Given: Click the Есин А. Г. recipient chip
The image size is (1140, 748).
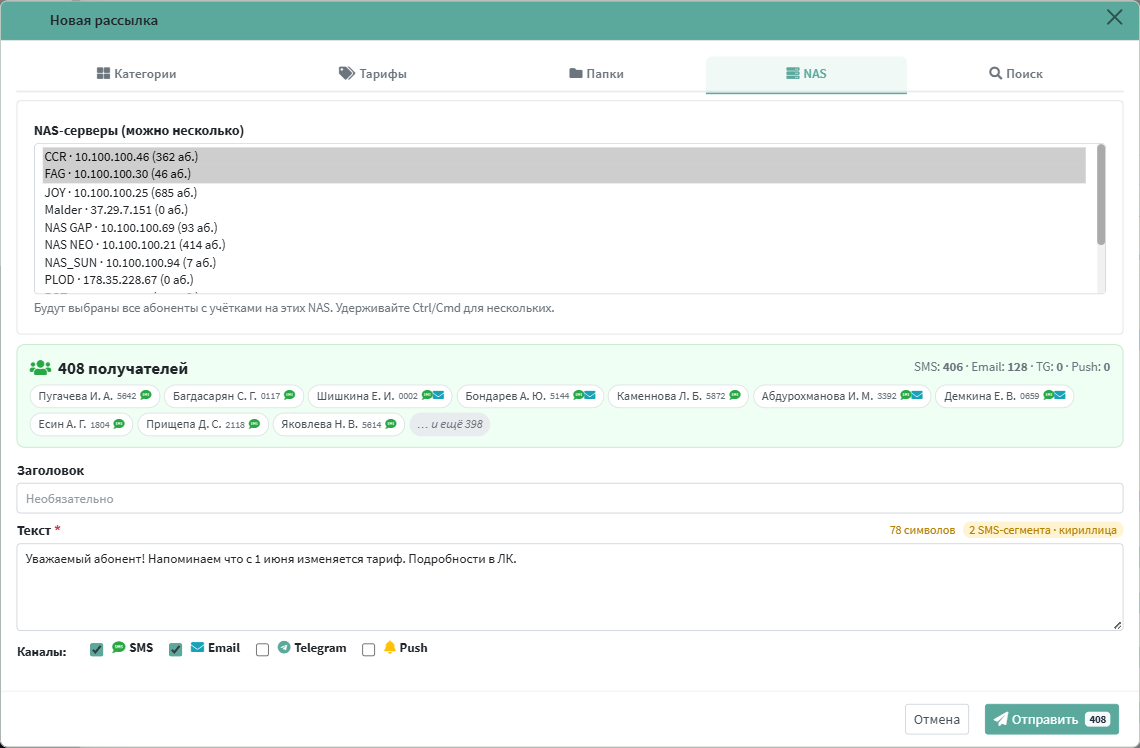Looking at the screenshot, I should (x=81, y=424).
